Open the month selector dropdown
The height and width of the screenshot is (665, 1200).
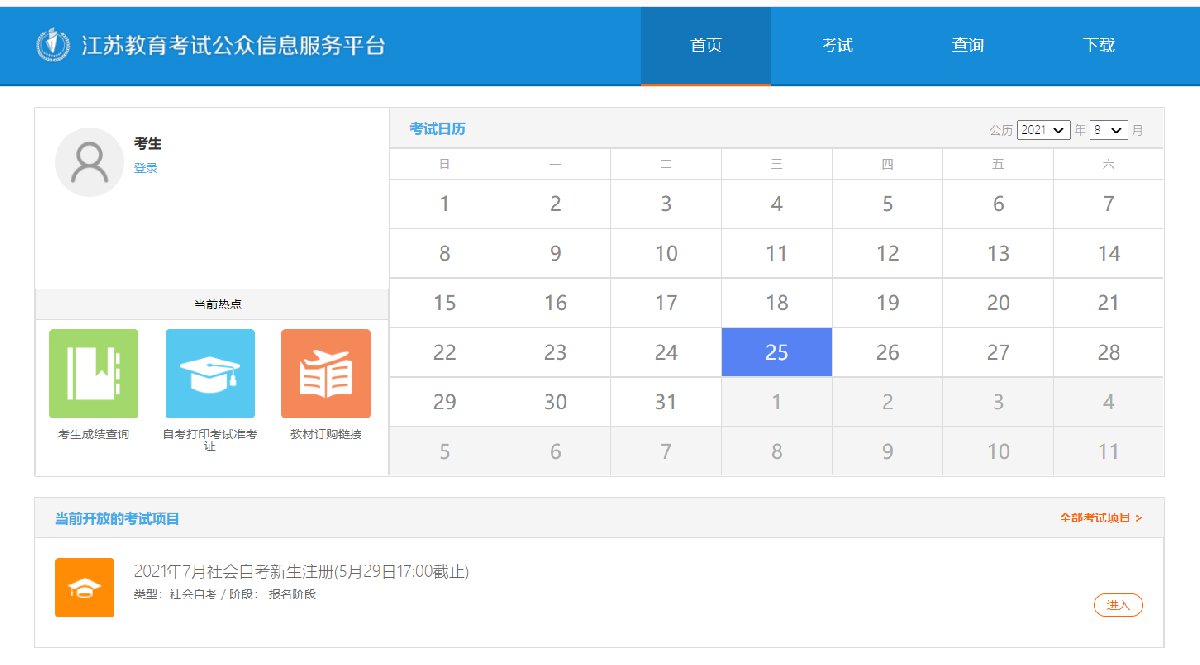coord(1109,130)
